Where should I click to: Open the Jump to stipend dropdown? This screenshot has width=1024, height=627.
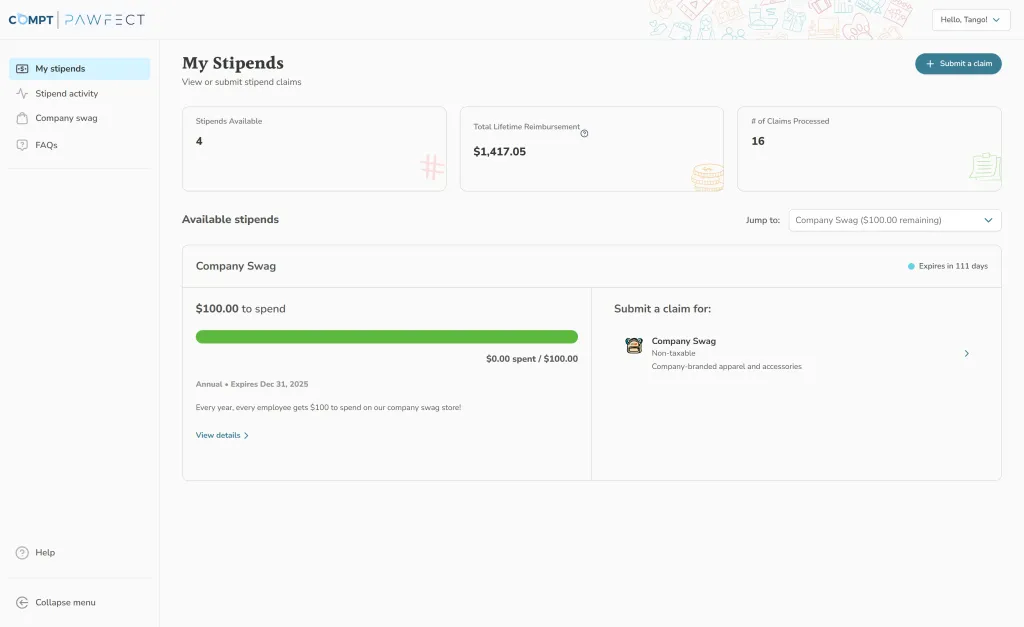point(893,220)
